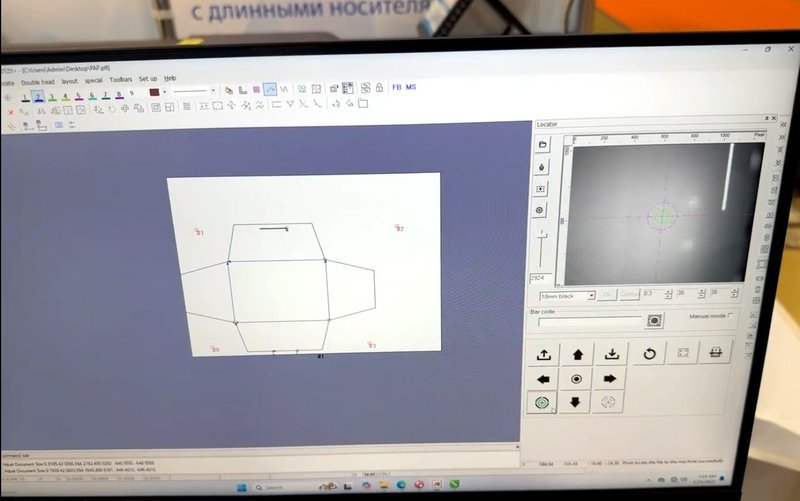Select pen layer 2 (blue)

[x=38, y=97]
